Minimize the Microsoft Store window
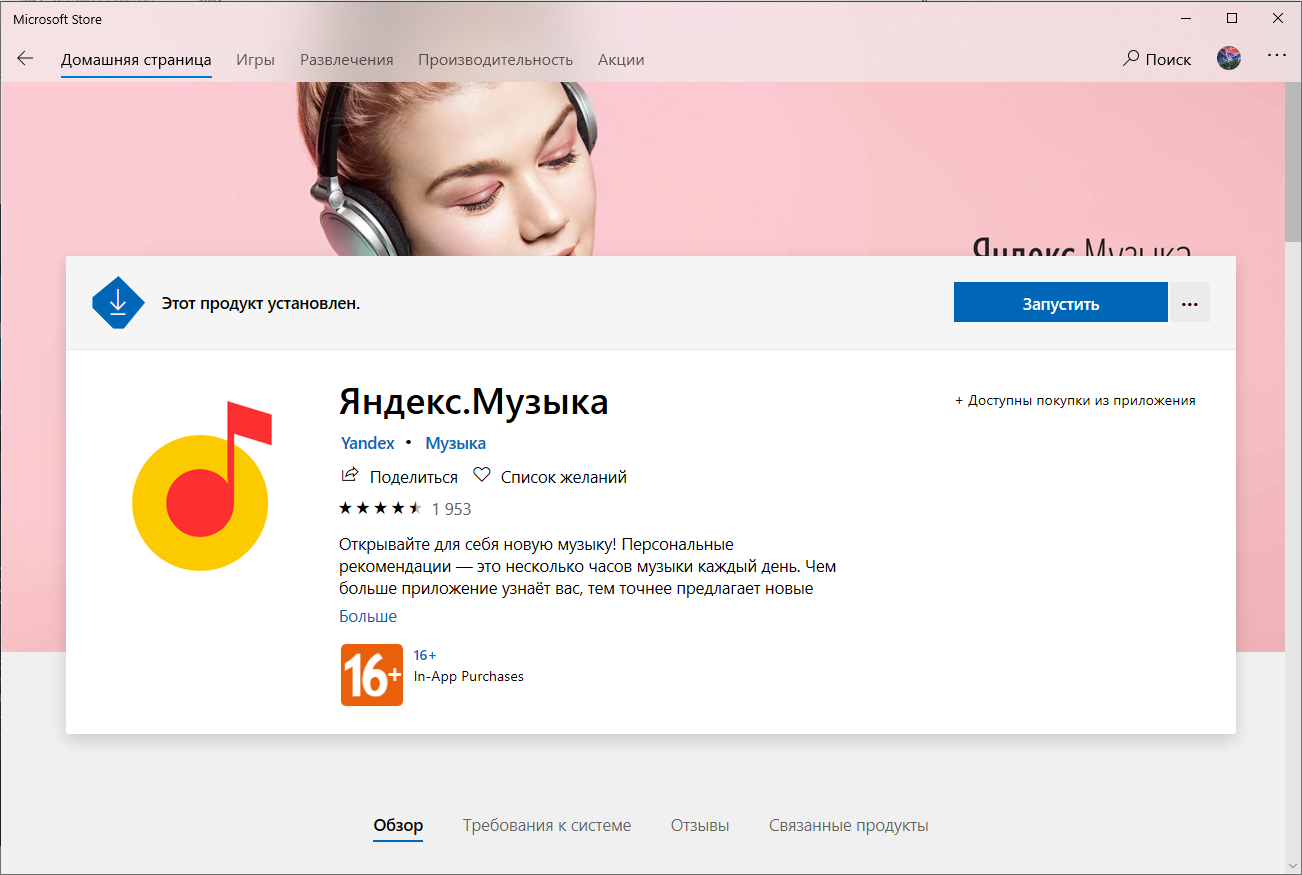The width and height of the screenshot is (1302, 875). [1186, 18]
